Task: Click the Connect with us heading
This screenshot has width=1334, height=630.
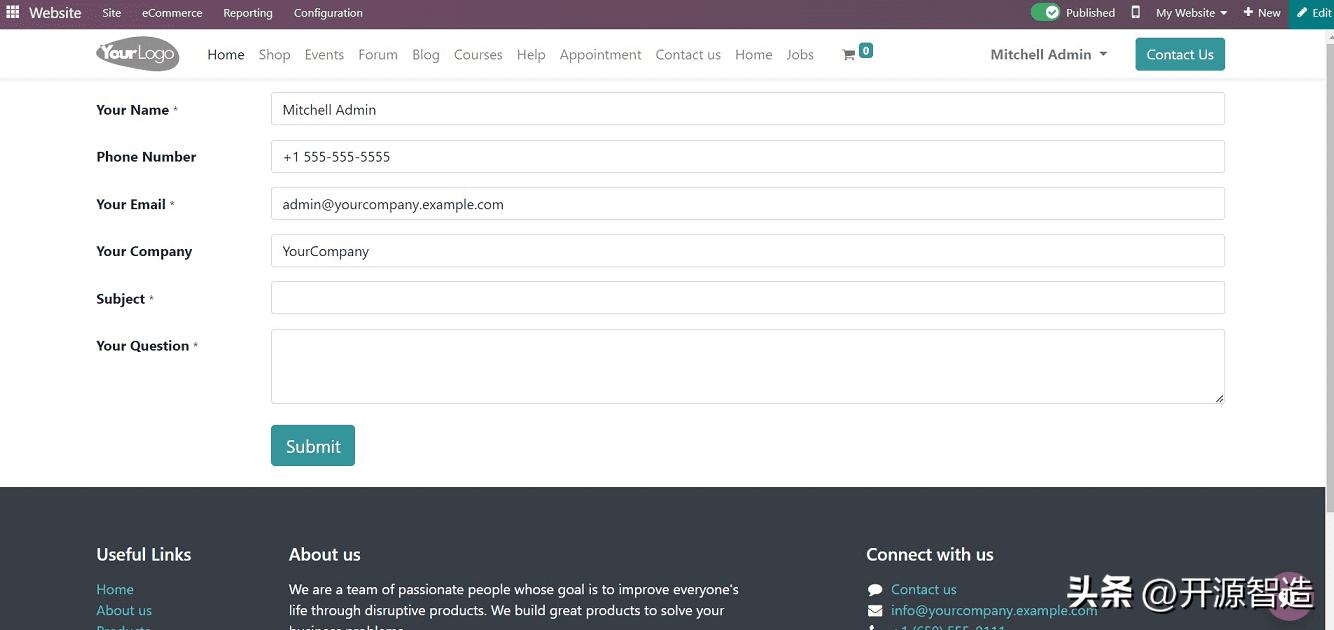Action: point(930,554)
